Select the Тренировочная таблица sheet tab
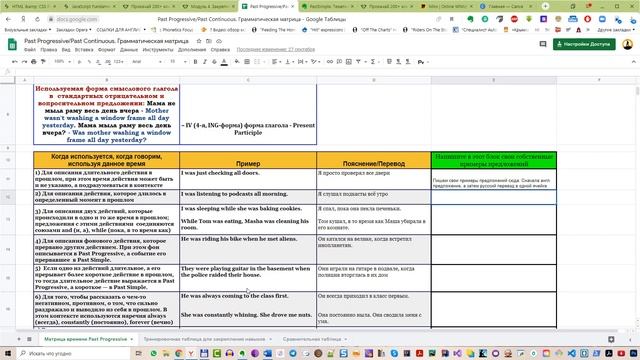Viewport: 640px width, 360px height. 207,339
